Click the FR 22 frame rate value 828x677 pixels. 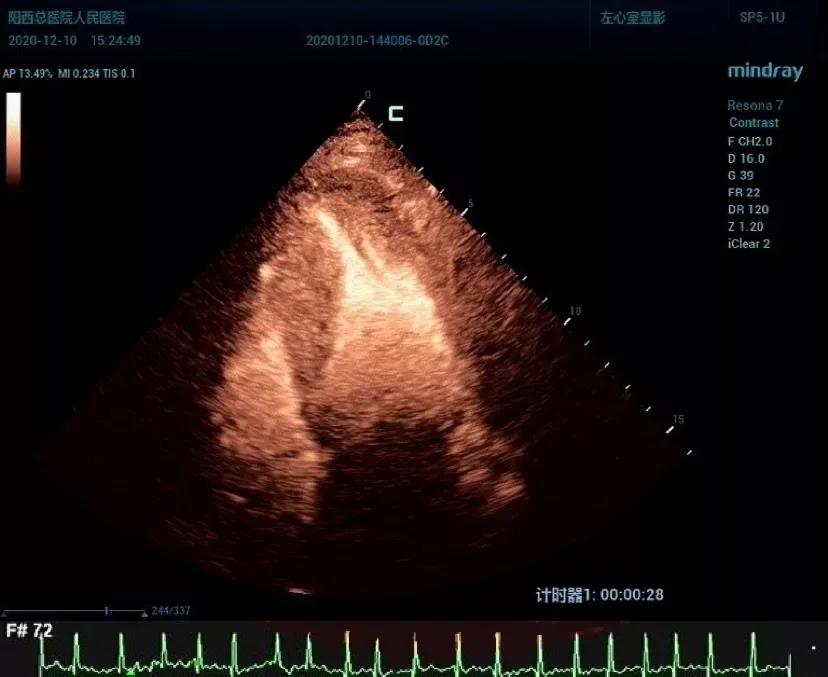point(744,192)
